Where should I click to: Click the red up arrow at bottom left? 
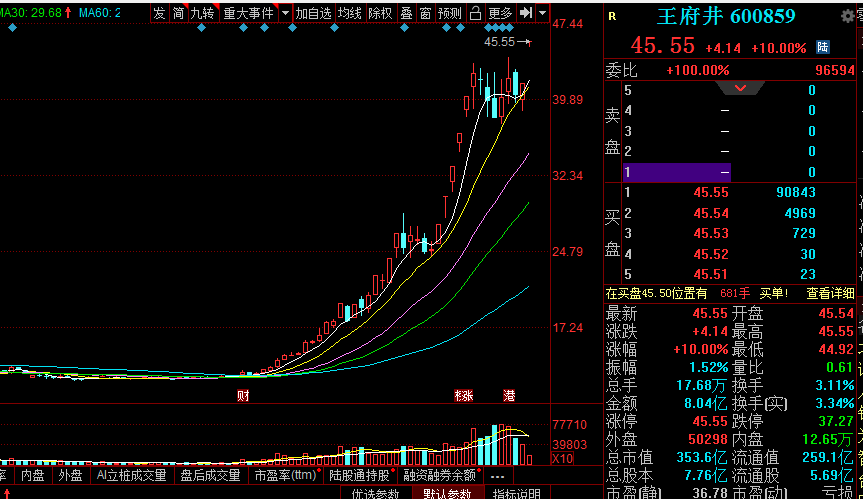(x=7, y=493)
